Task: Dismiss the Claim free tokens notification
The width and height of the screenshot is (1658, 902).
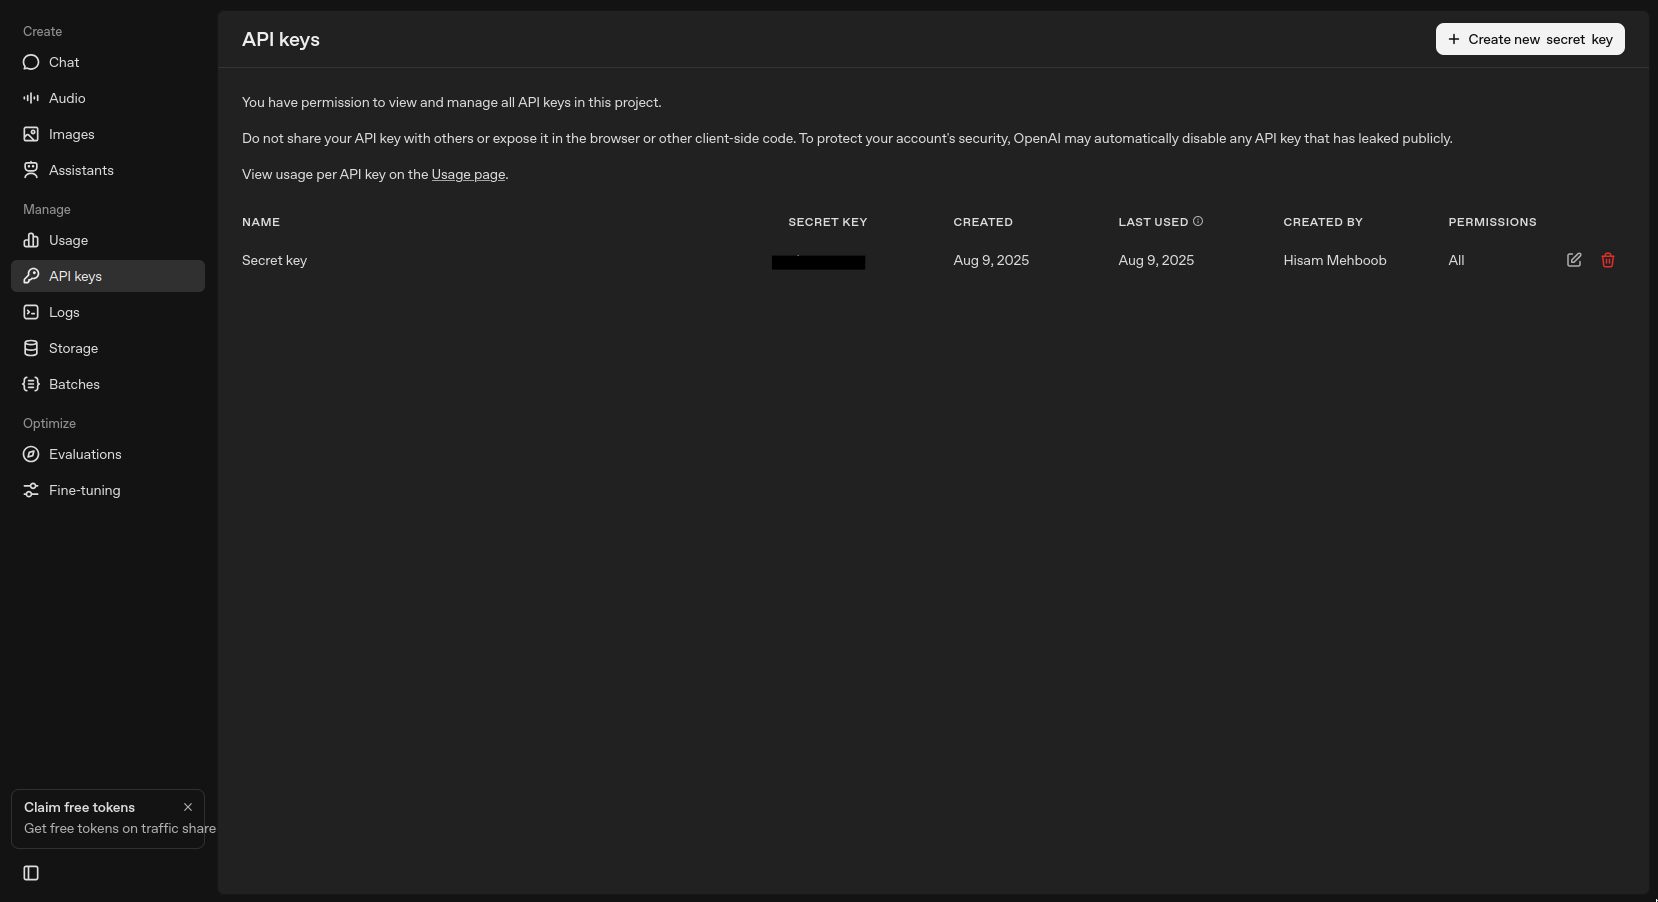Action: pyautogui.click(x=188, y=807)
